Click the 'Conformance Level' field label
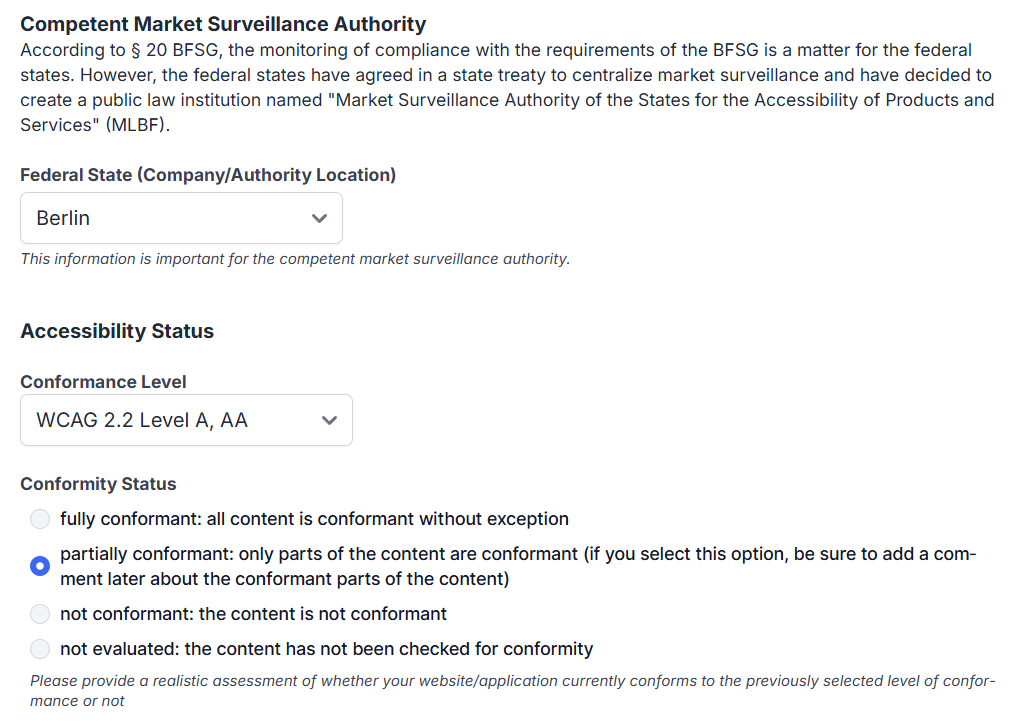The width and height of the screenshot is (1018, 721). (103, 382)
